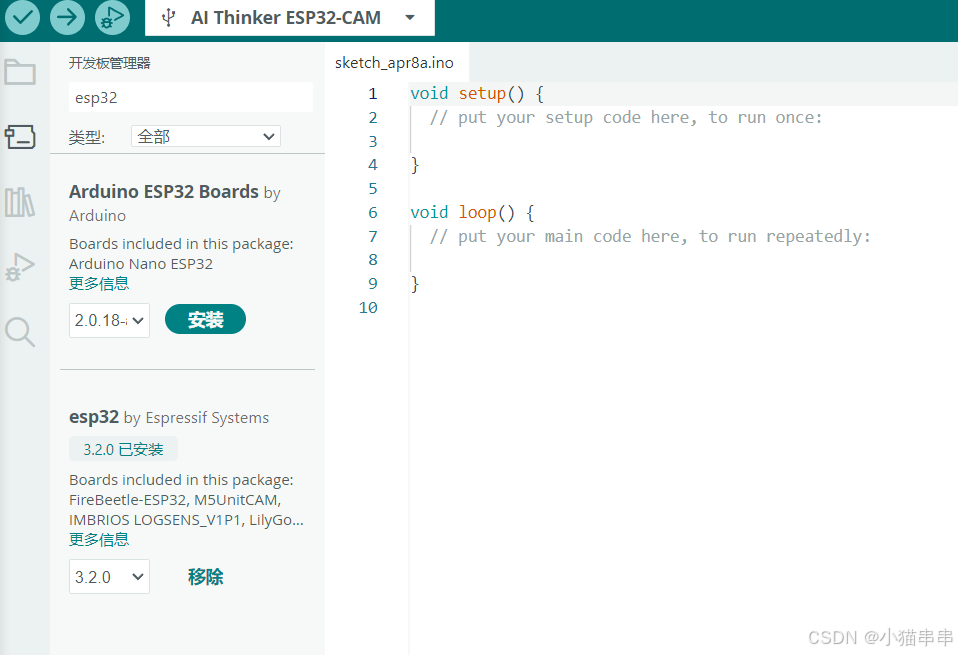
Task: Click the esp32 search field
Action: [191, 98]
